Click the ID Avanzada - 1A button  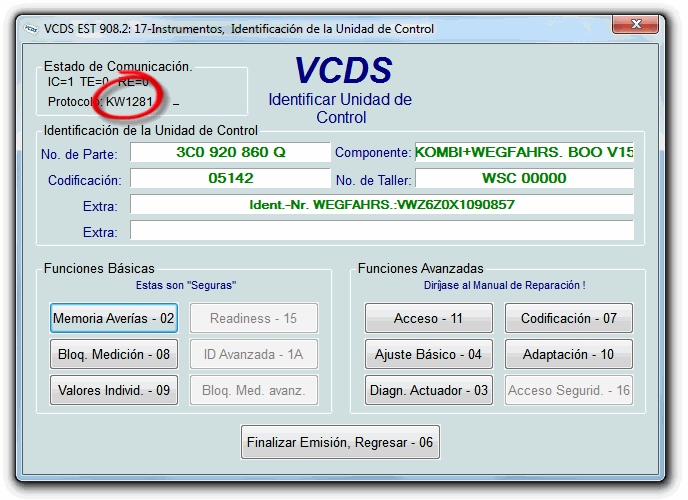coord(254,354)
